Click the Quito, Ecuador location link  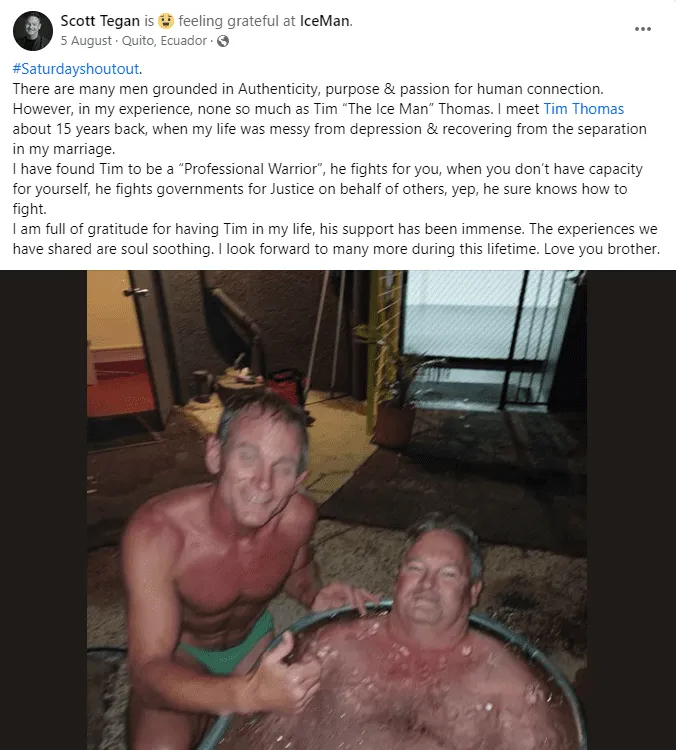(x=164, y=41)
